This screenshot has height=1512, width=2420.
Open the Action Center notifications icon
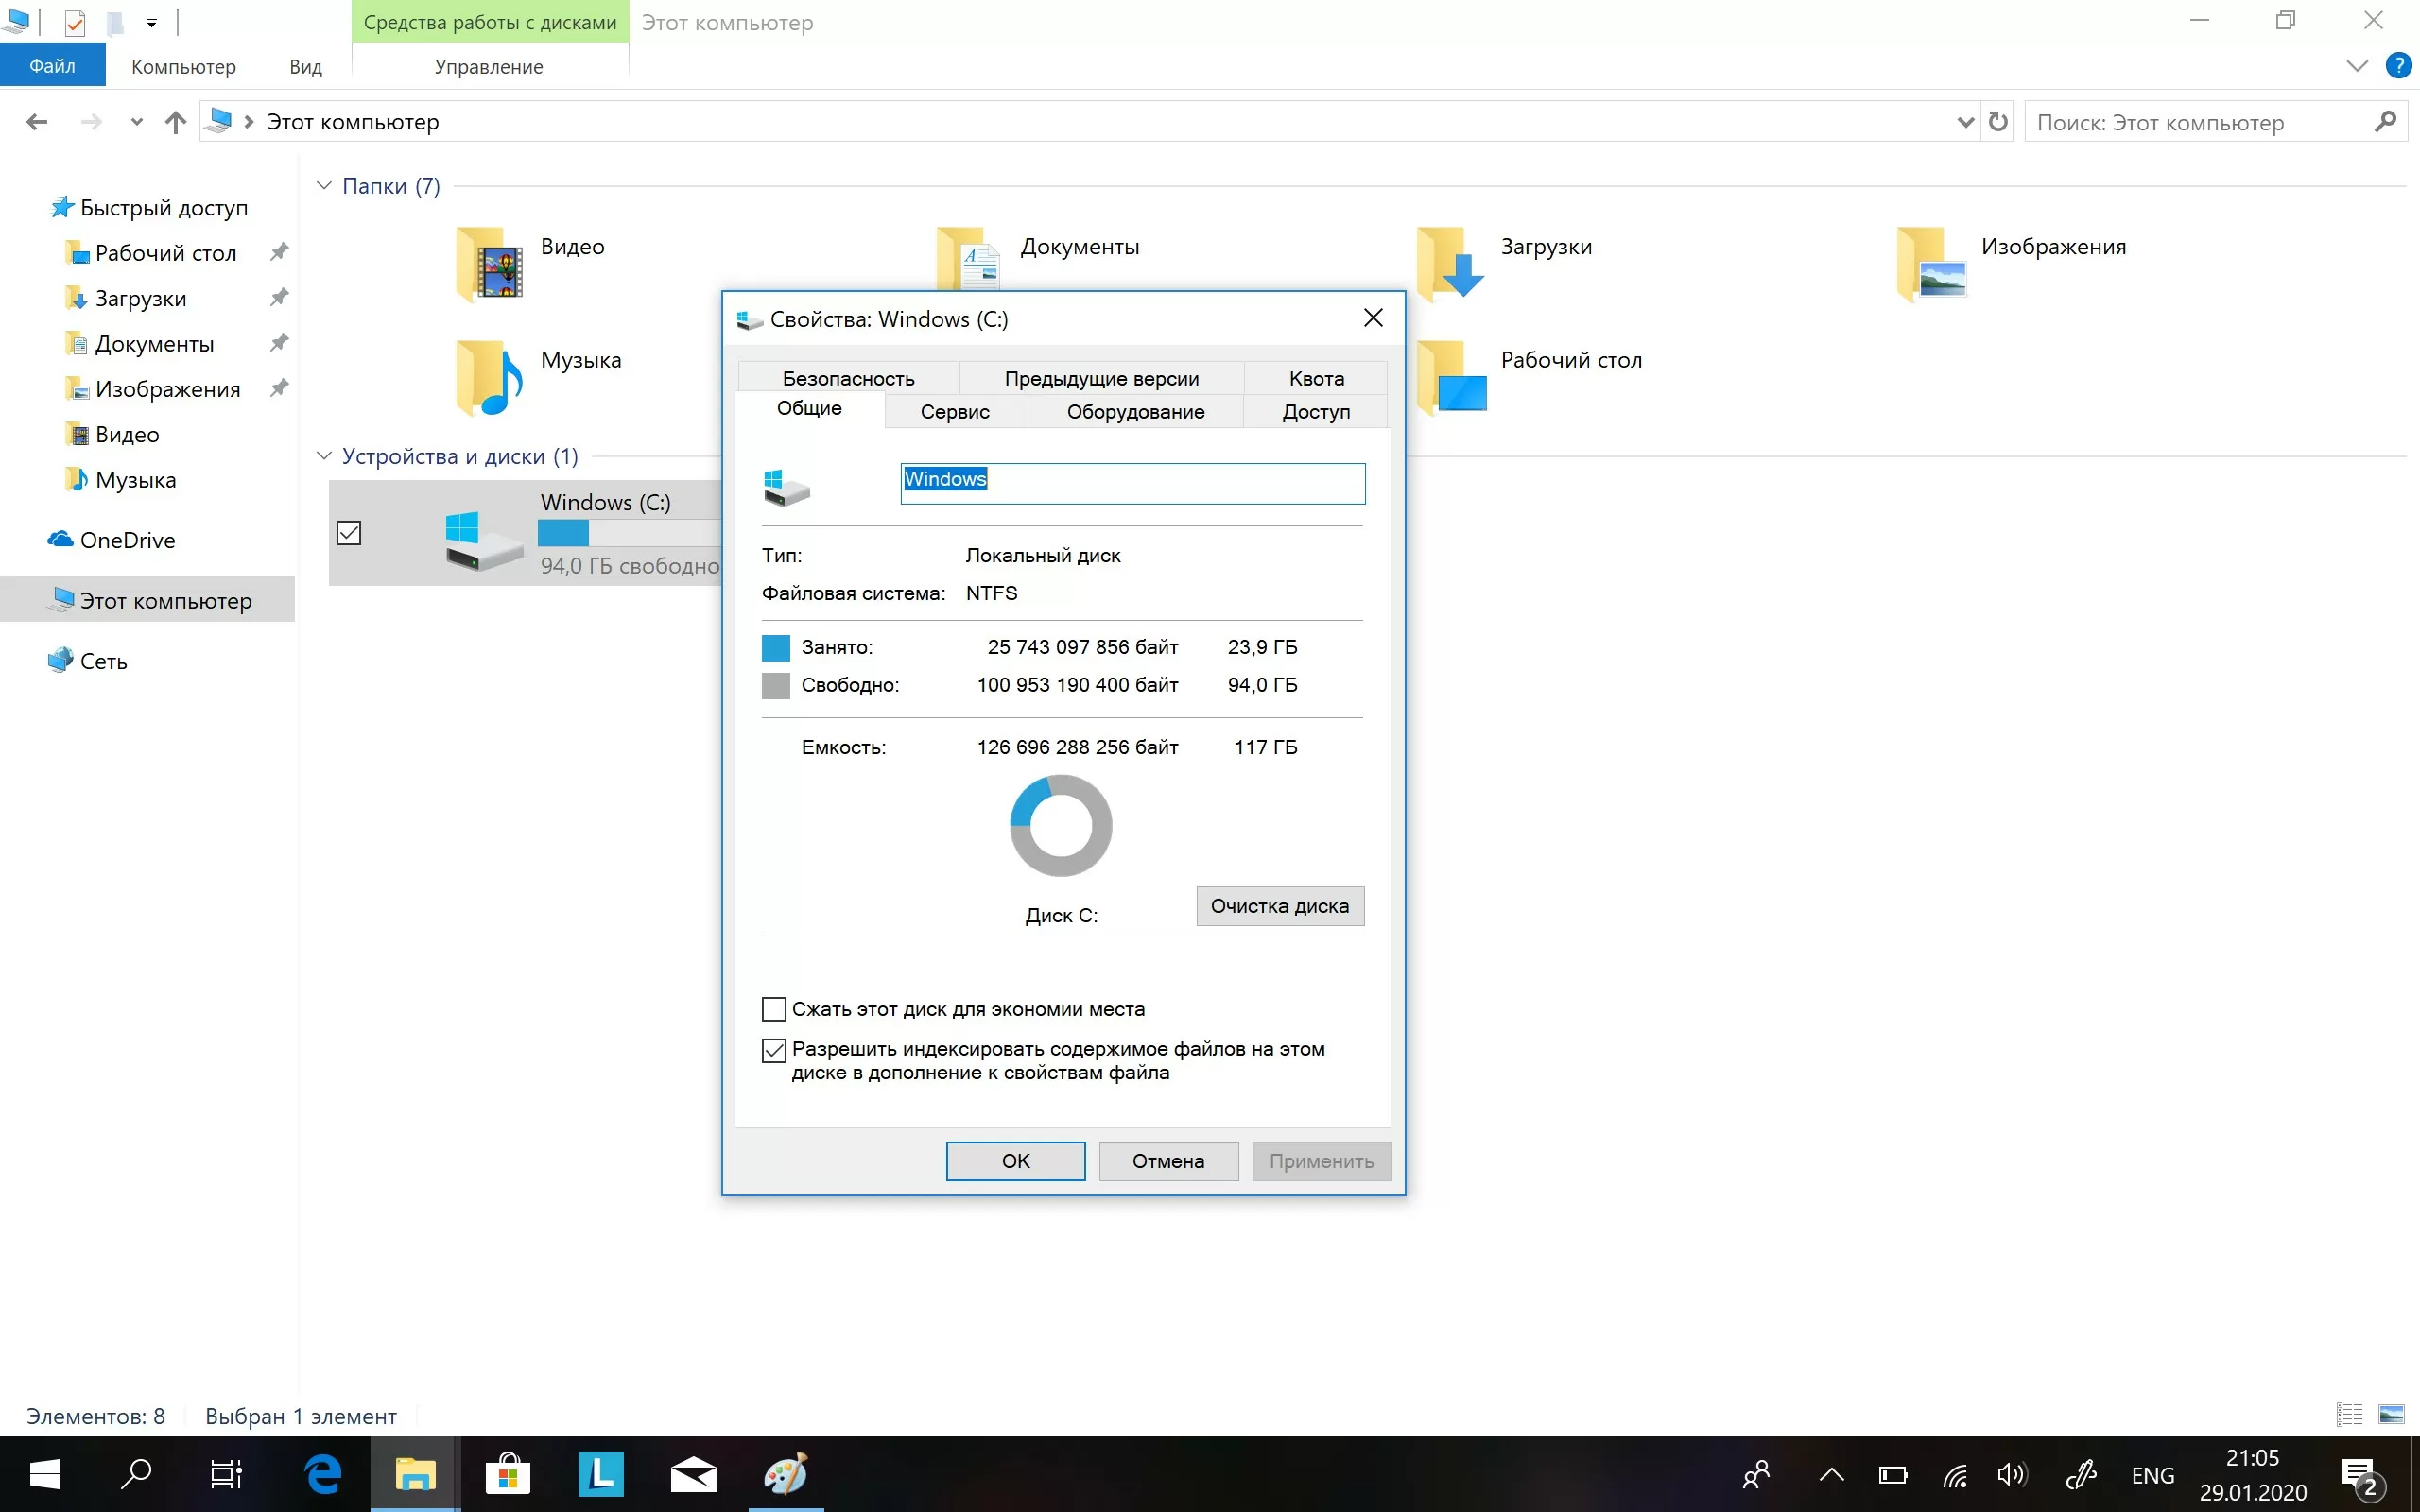[x=2363, y=1477]
